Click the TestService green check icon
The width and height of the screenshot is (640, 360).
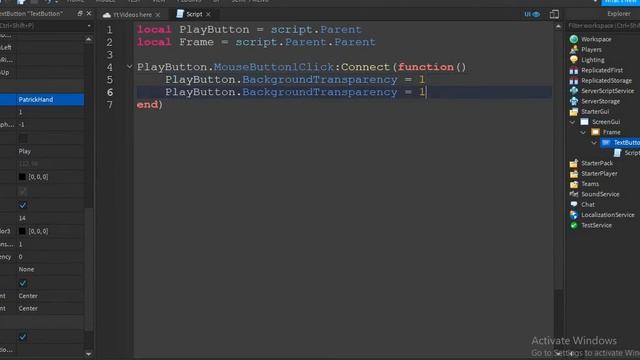(574, 225)
